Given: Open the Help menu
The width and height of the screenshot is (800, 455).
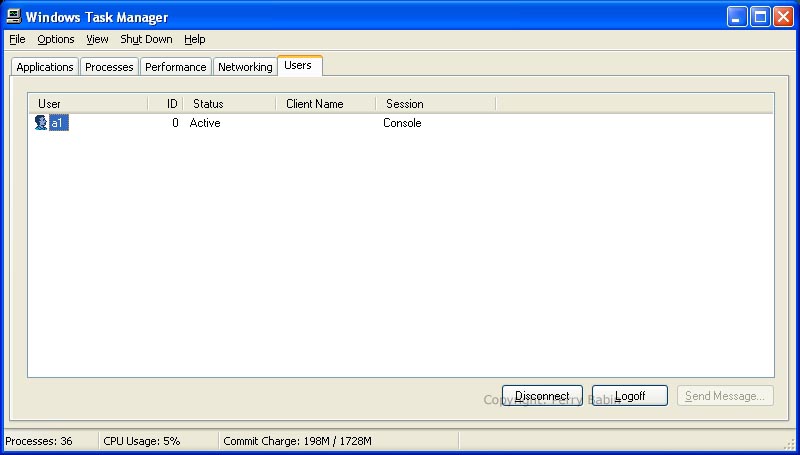Looking at the screenshot, I should coord(194,39).
